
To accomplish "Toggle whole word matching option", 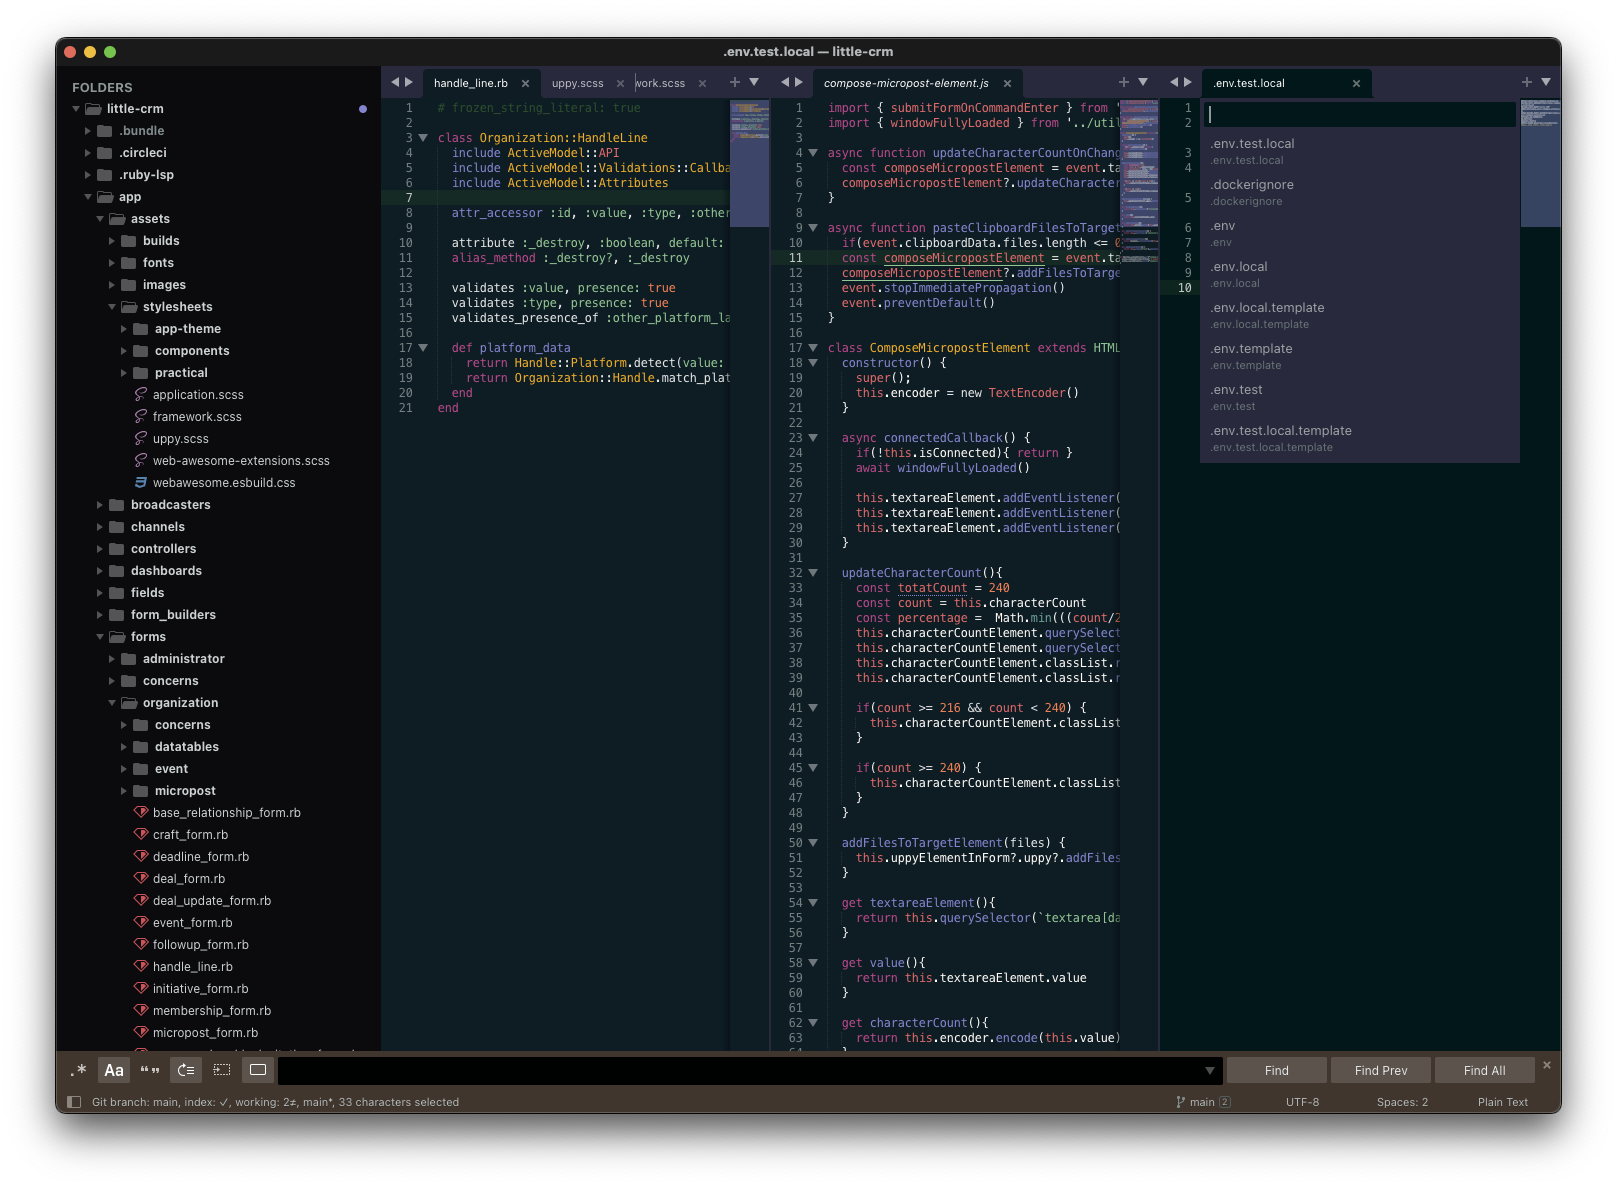I will coord(150,1070).
